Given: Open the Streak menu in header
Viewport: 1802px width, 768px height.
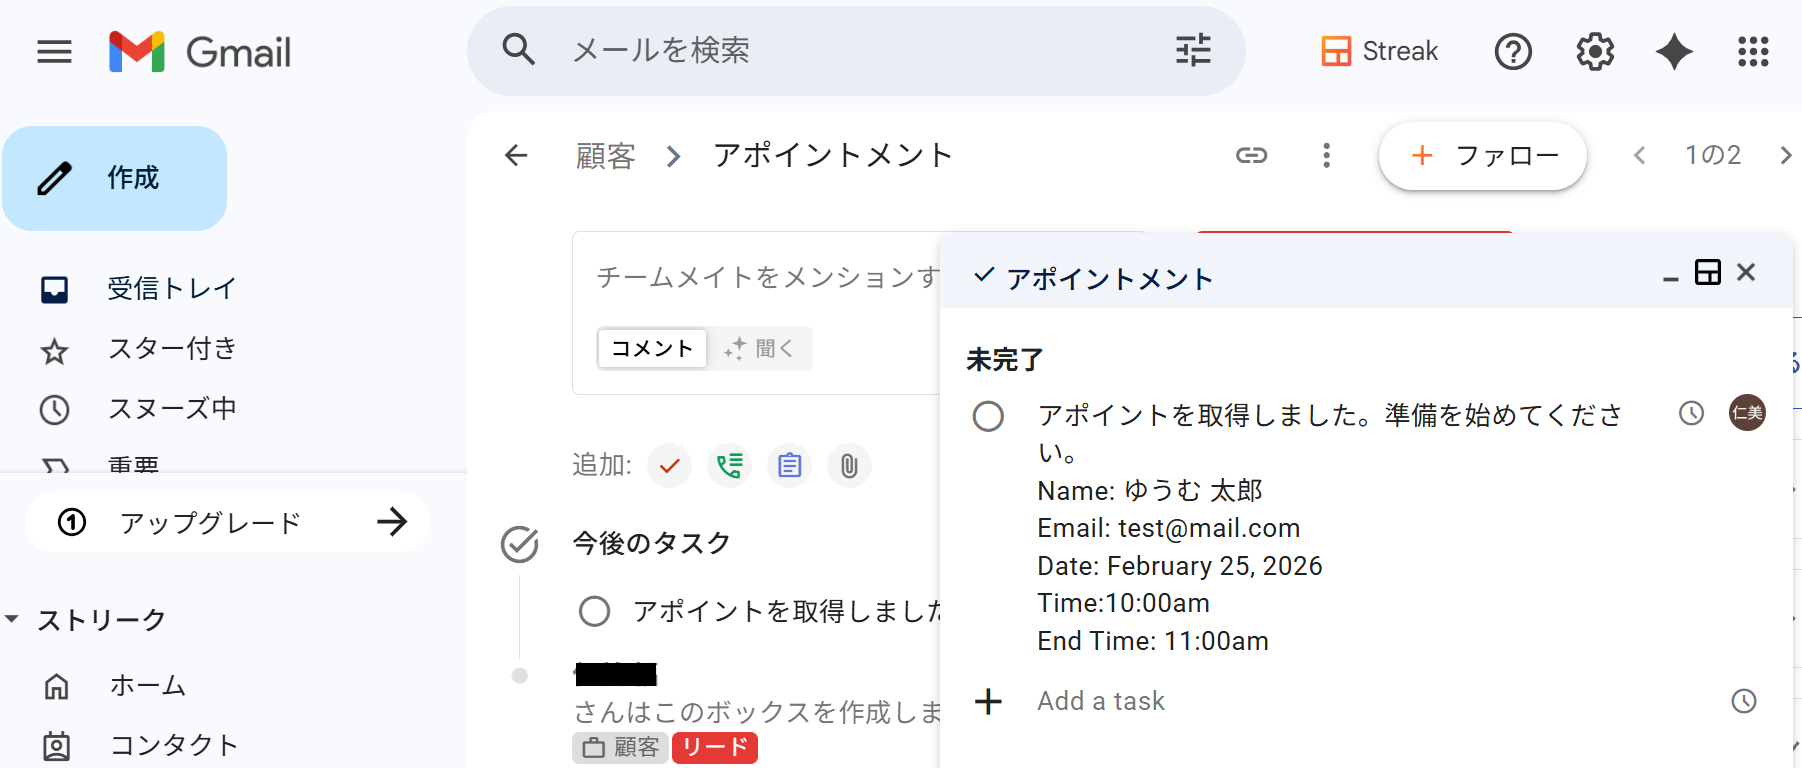Looking at the screenshot, I should pyautogui.click(x=1379, y=51).
